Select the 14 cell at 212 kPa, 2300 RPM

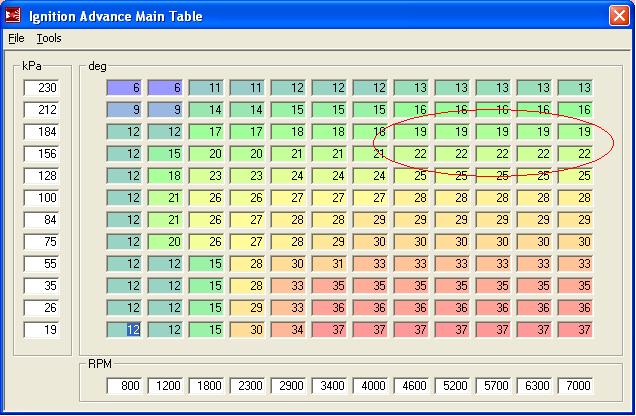[247, 109]
